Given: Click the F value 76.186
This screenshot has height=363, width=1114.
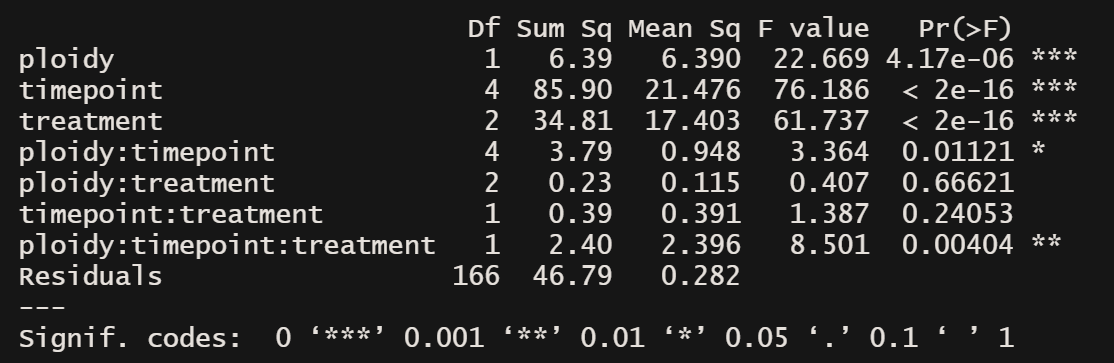Looking at the screenshot, I should point(821,90).
